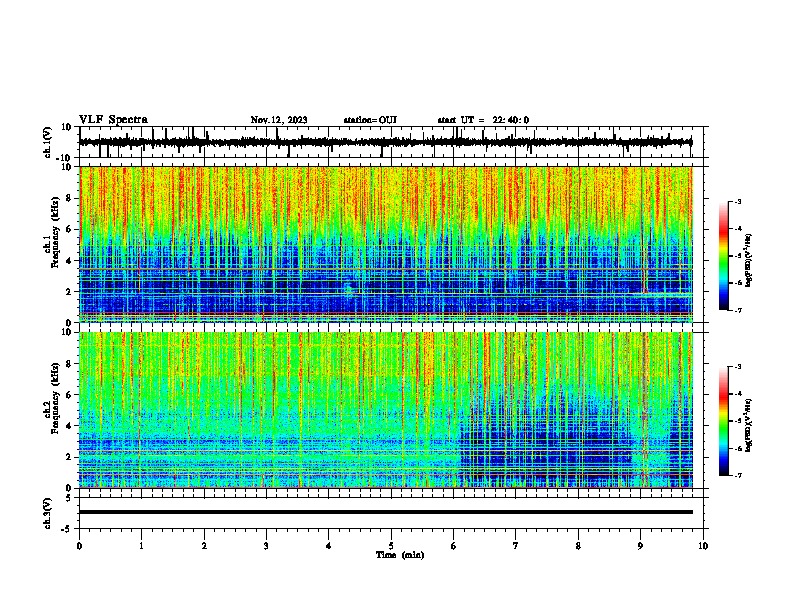Click the '-5' tick of ch.3(V) axis
Image resolution: width=792 pixels, height=612 pixels.
click(68, 529)
